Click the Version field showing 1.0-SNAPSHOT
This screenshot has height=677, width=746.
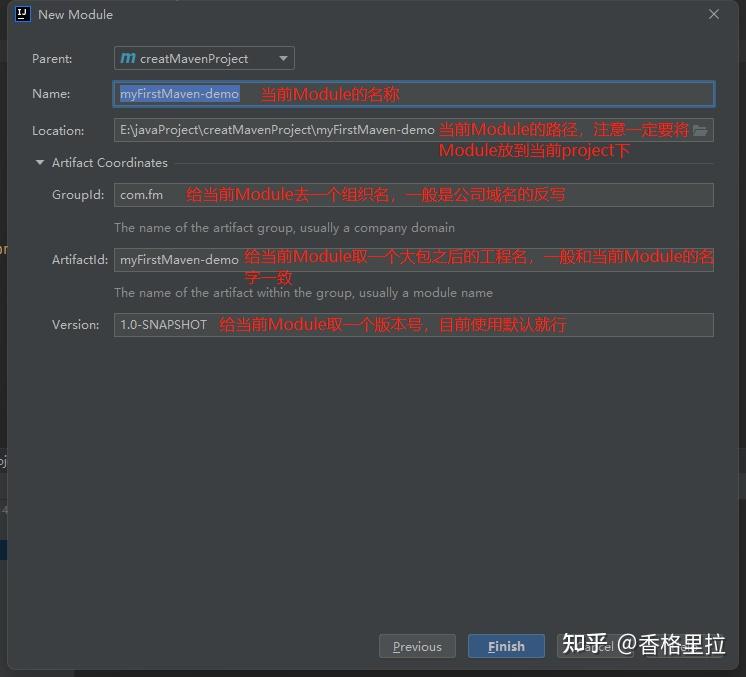pyautogui.click(x=413, y=325)
